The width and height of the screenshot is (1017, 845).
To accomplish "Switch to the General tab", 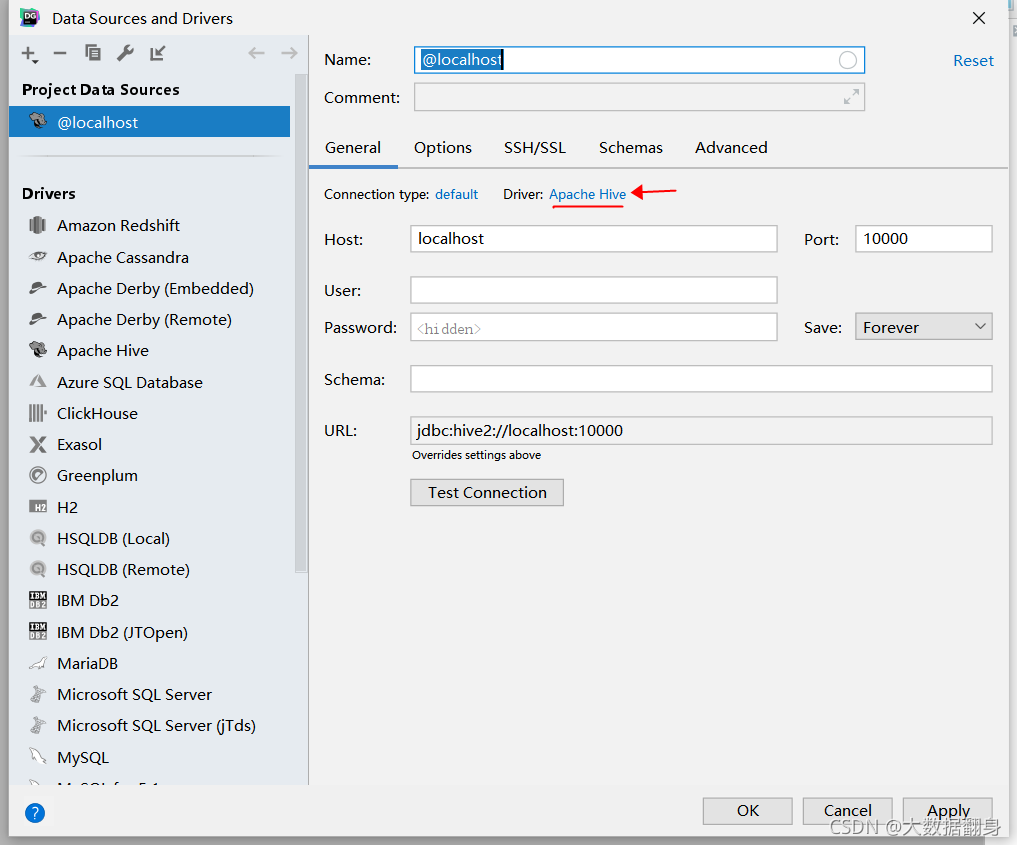I will [x=353, y=148].
